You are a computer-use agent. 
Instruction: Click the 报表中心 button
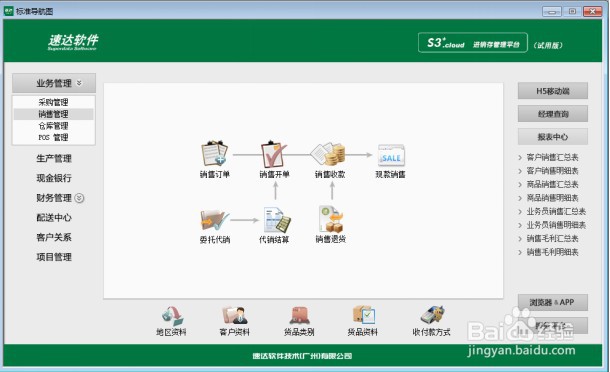[552, 137]
